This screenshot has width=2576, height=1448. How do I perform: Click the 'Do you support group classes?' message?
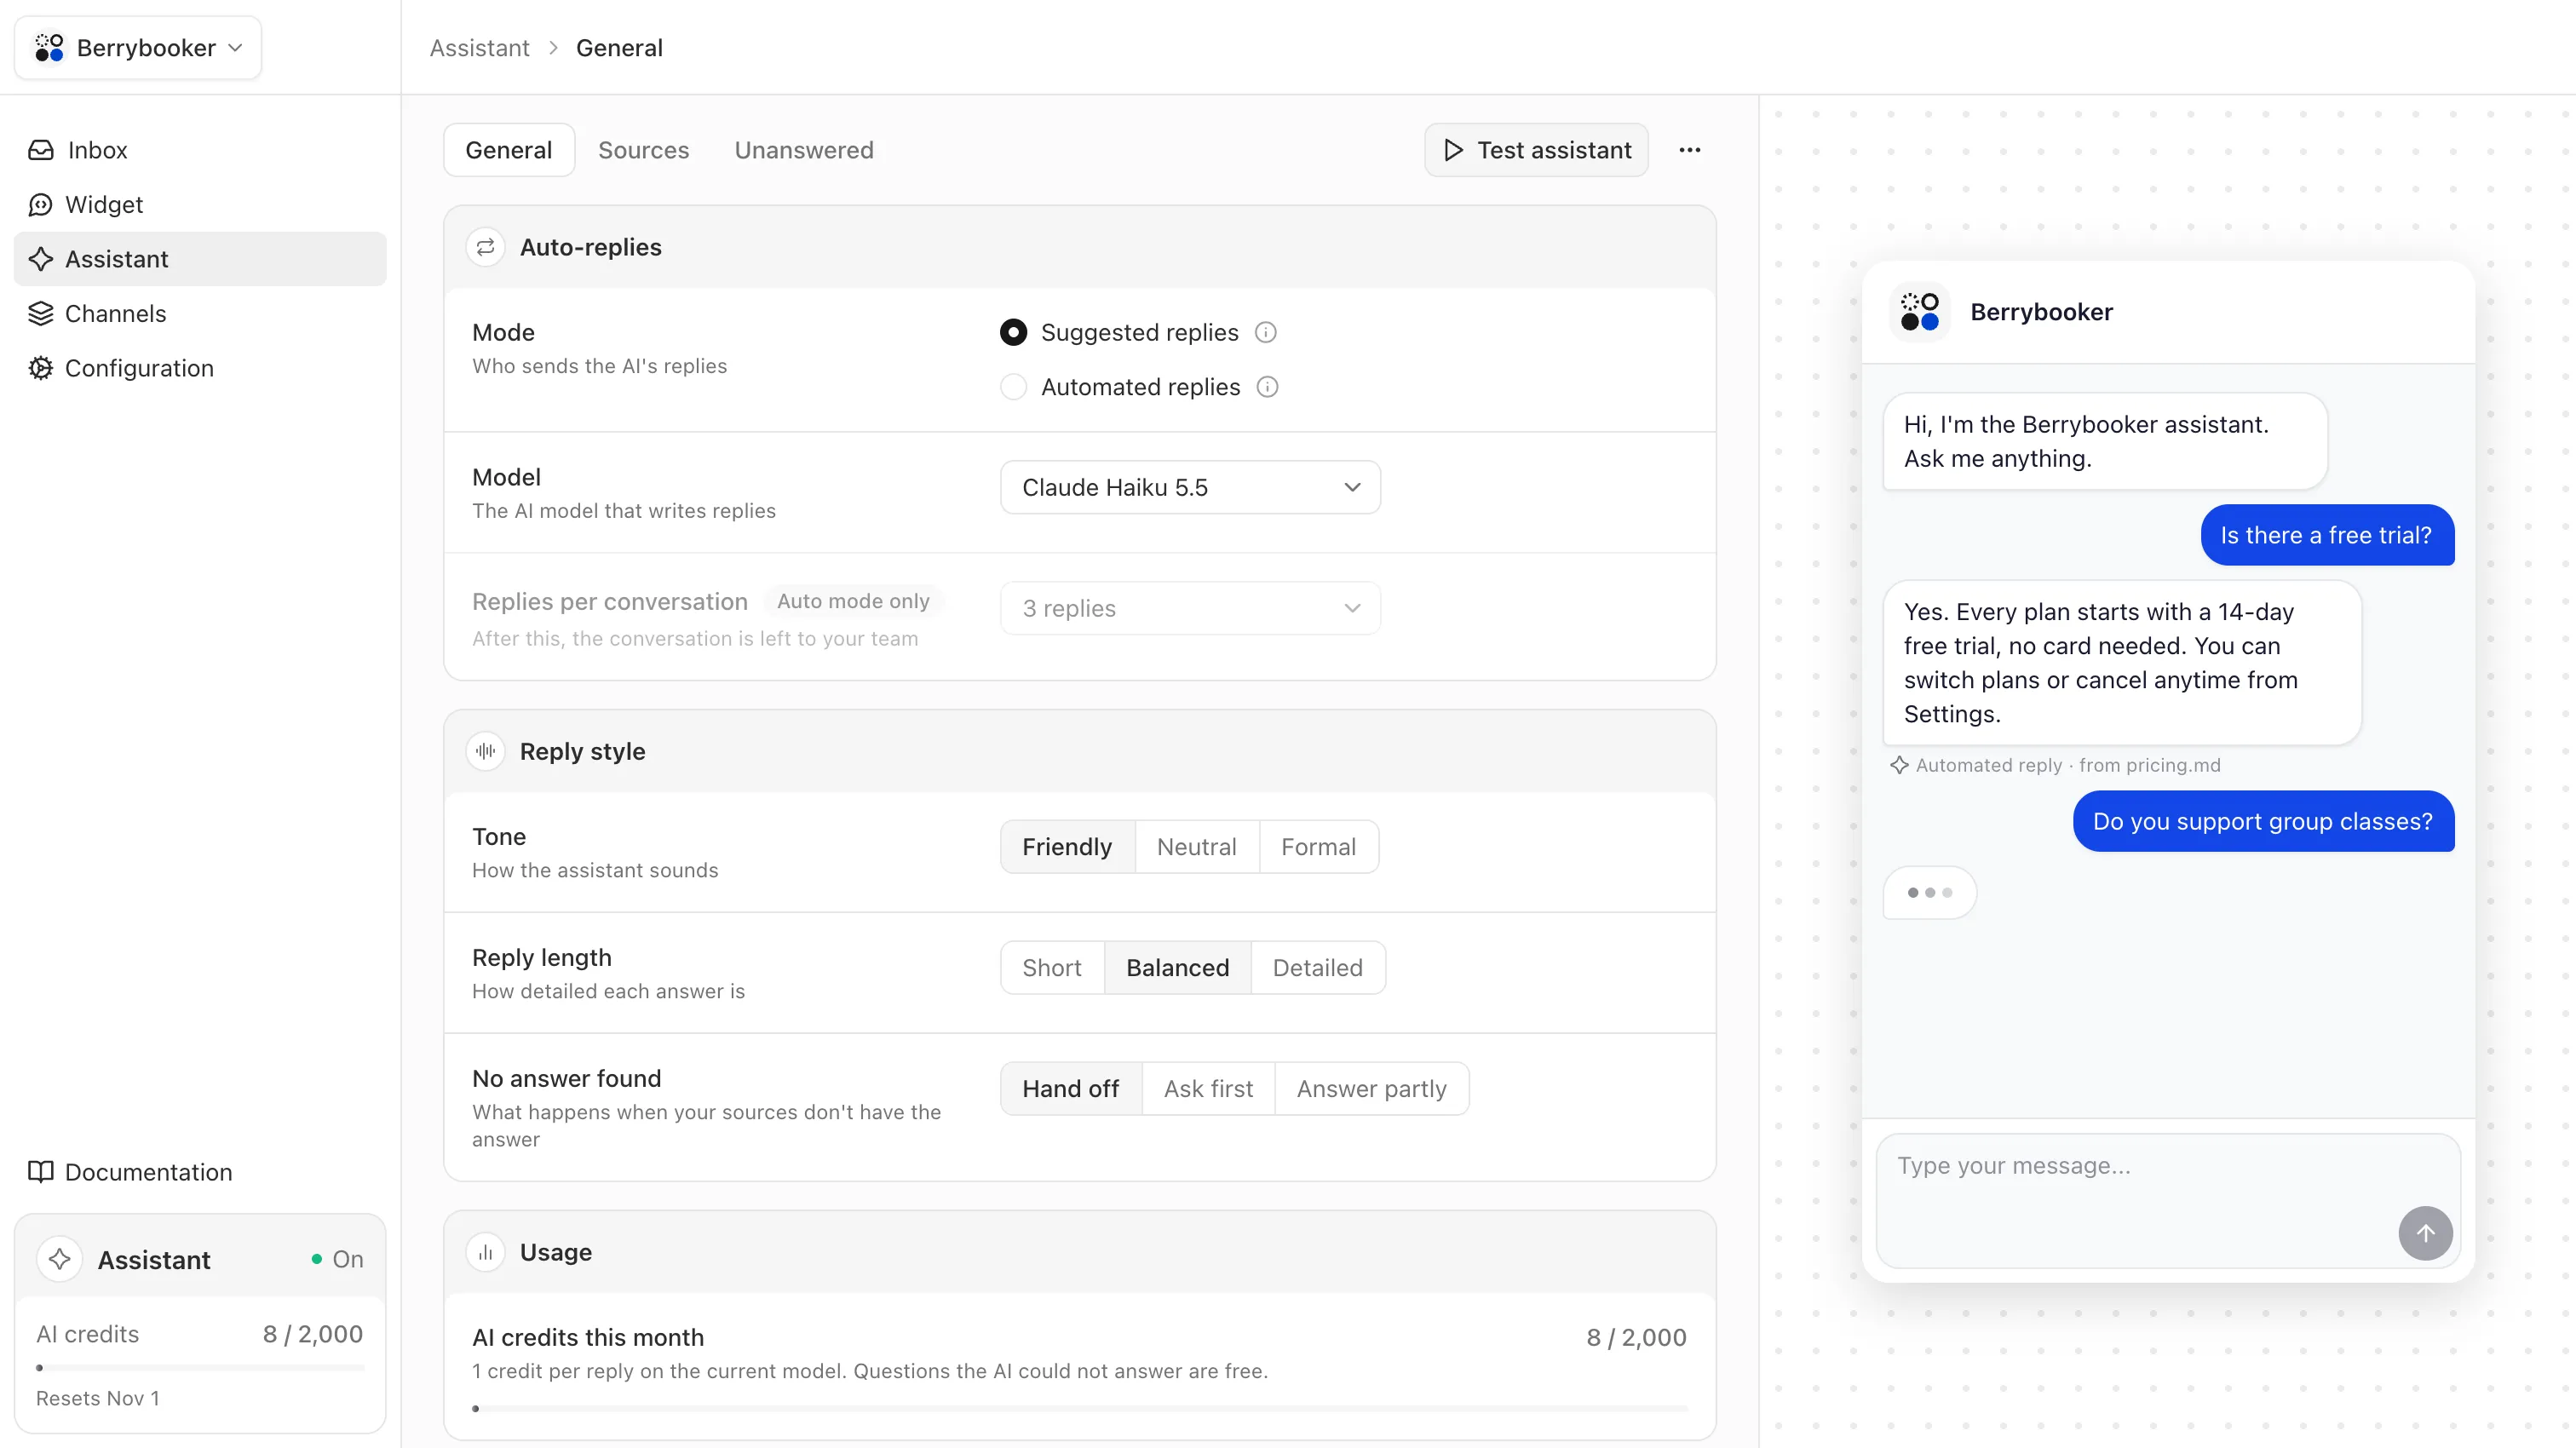2263,822
